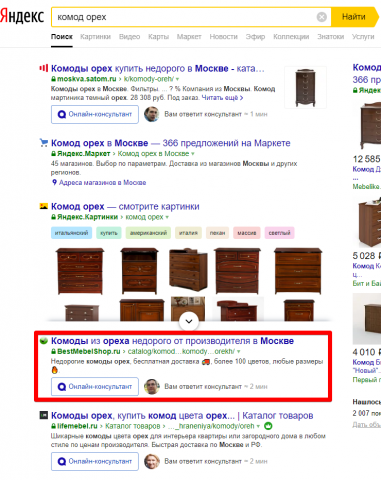Click the BestMebelShop result favicon
Image resolution: width=381 pixels, height=480 pixels.
(x=44, y=341)
